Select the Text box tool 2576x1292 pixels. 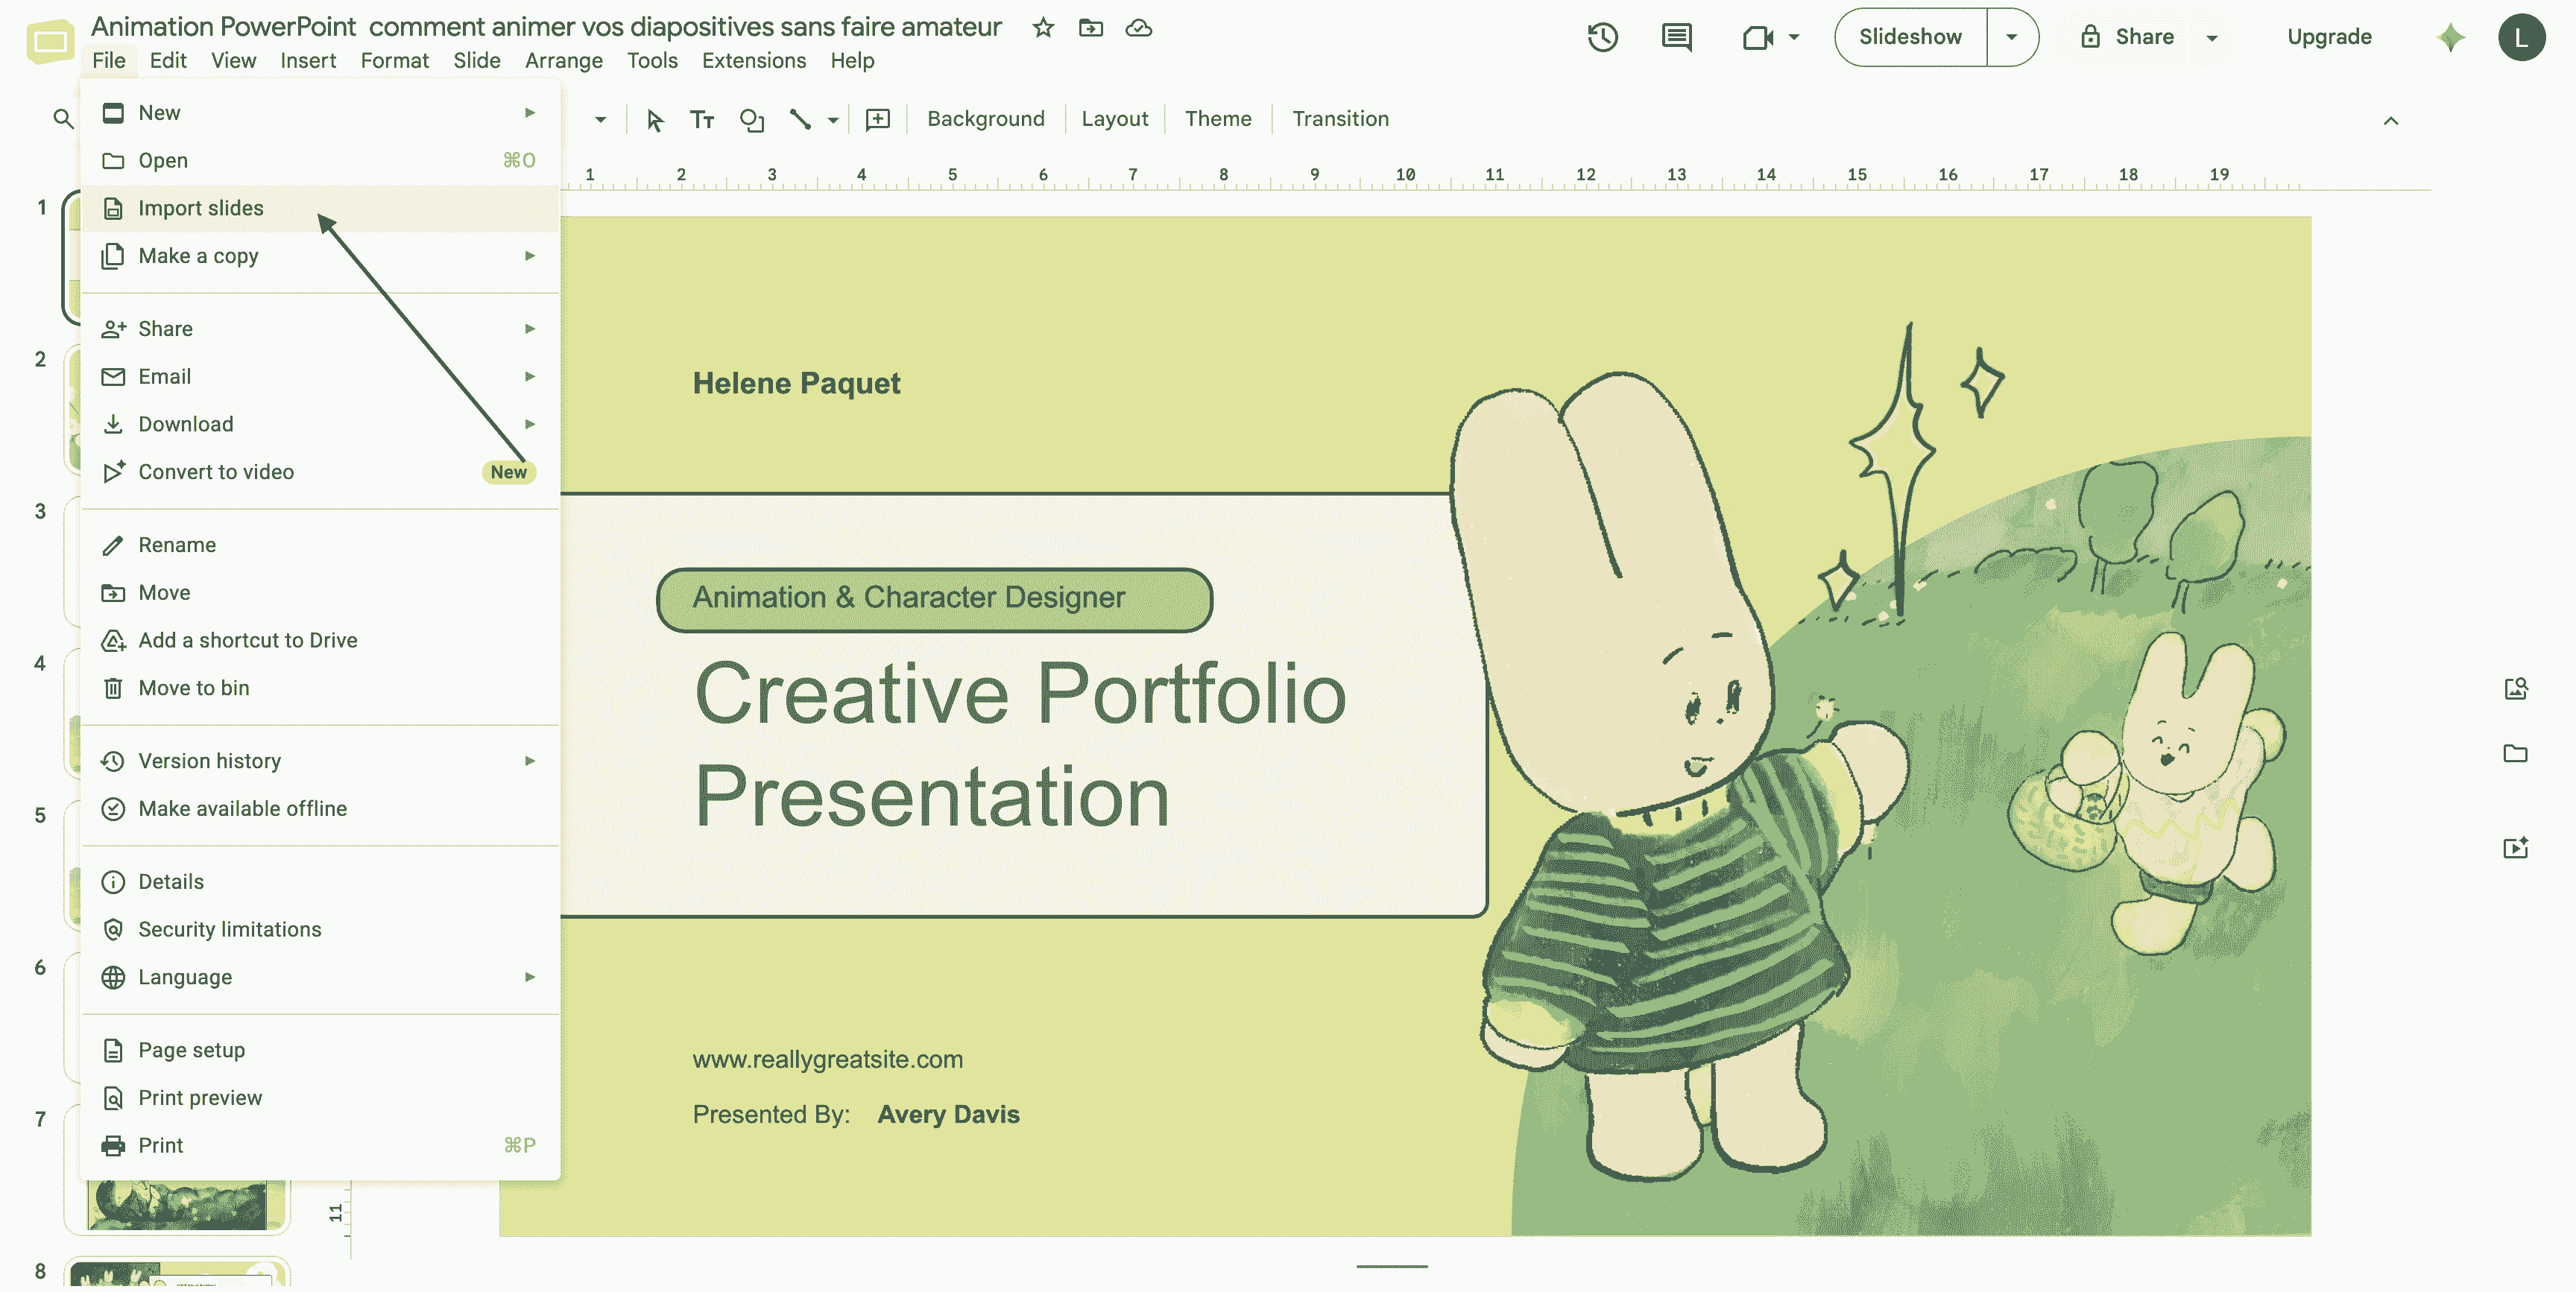click(x=702, y=119)
